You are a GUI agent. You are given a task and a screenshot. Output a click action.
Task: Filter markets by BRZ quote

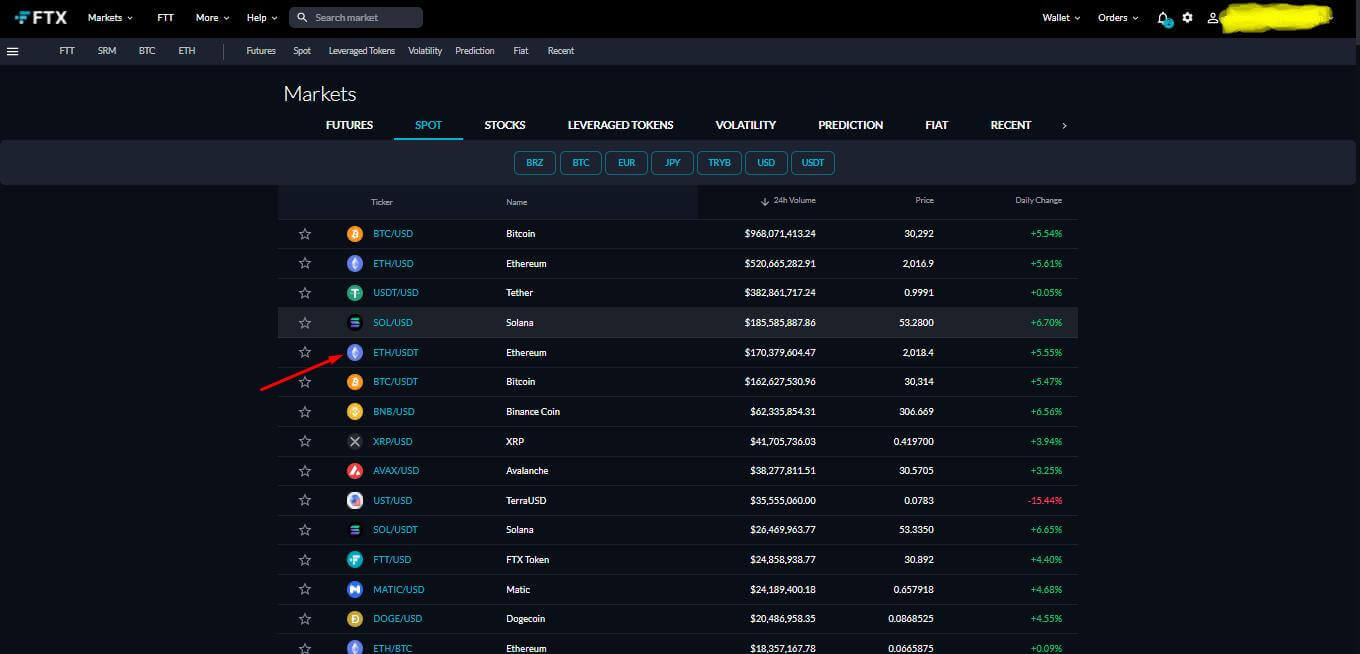535,163
